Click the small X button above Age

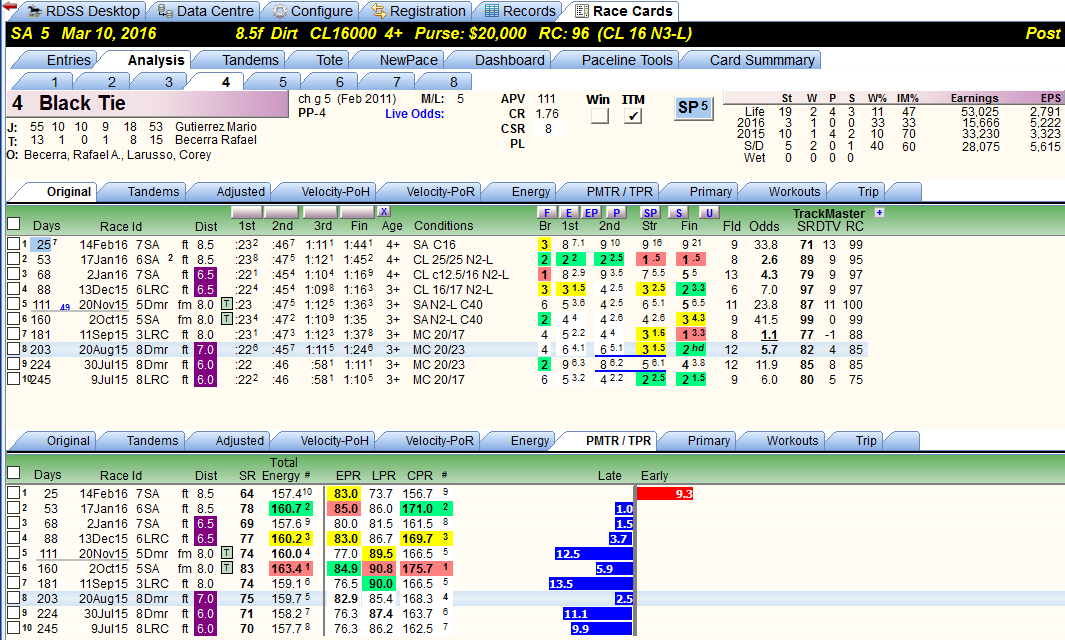[384, 212]
